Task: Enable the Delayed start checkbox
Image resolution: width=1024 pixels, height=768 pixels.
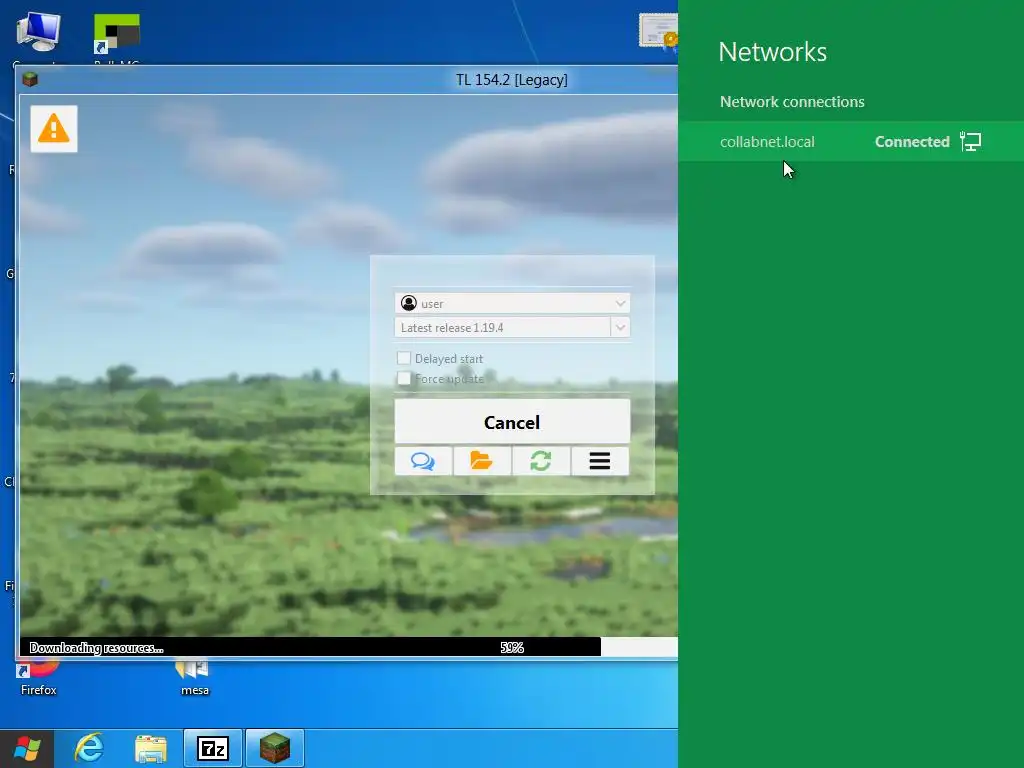Action: [404, 358]
